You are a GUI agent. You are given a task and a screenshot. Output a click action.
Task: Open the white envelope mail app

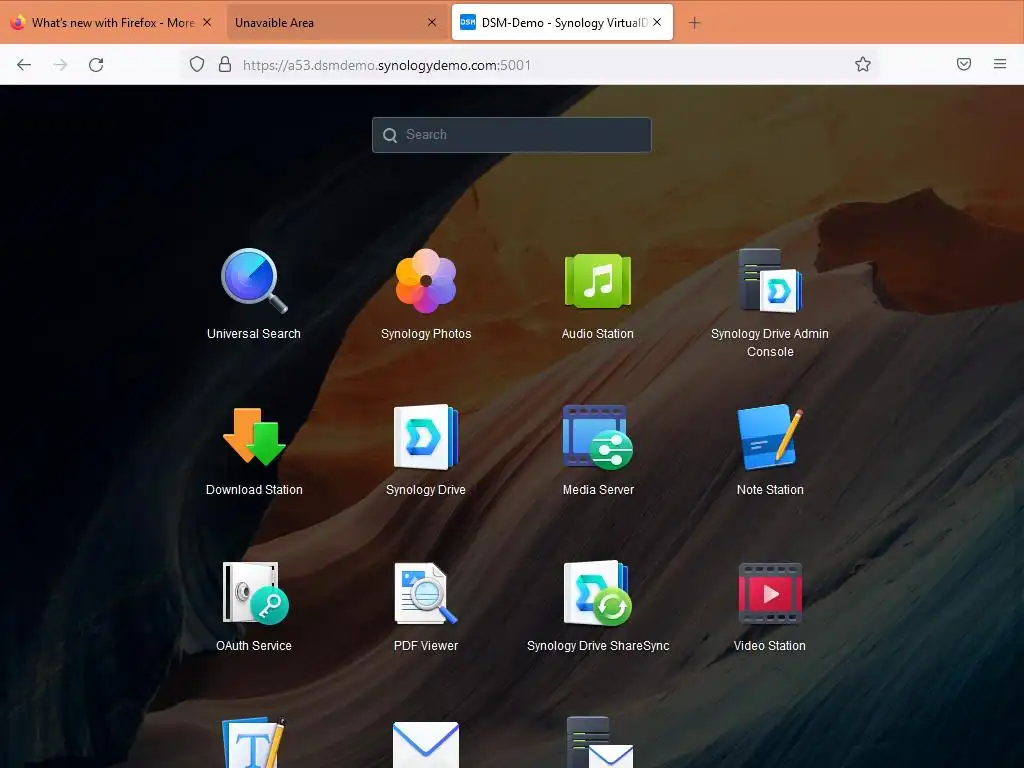point(426,744)
